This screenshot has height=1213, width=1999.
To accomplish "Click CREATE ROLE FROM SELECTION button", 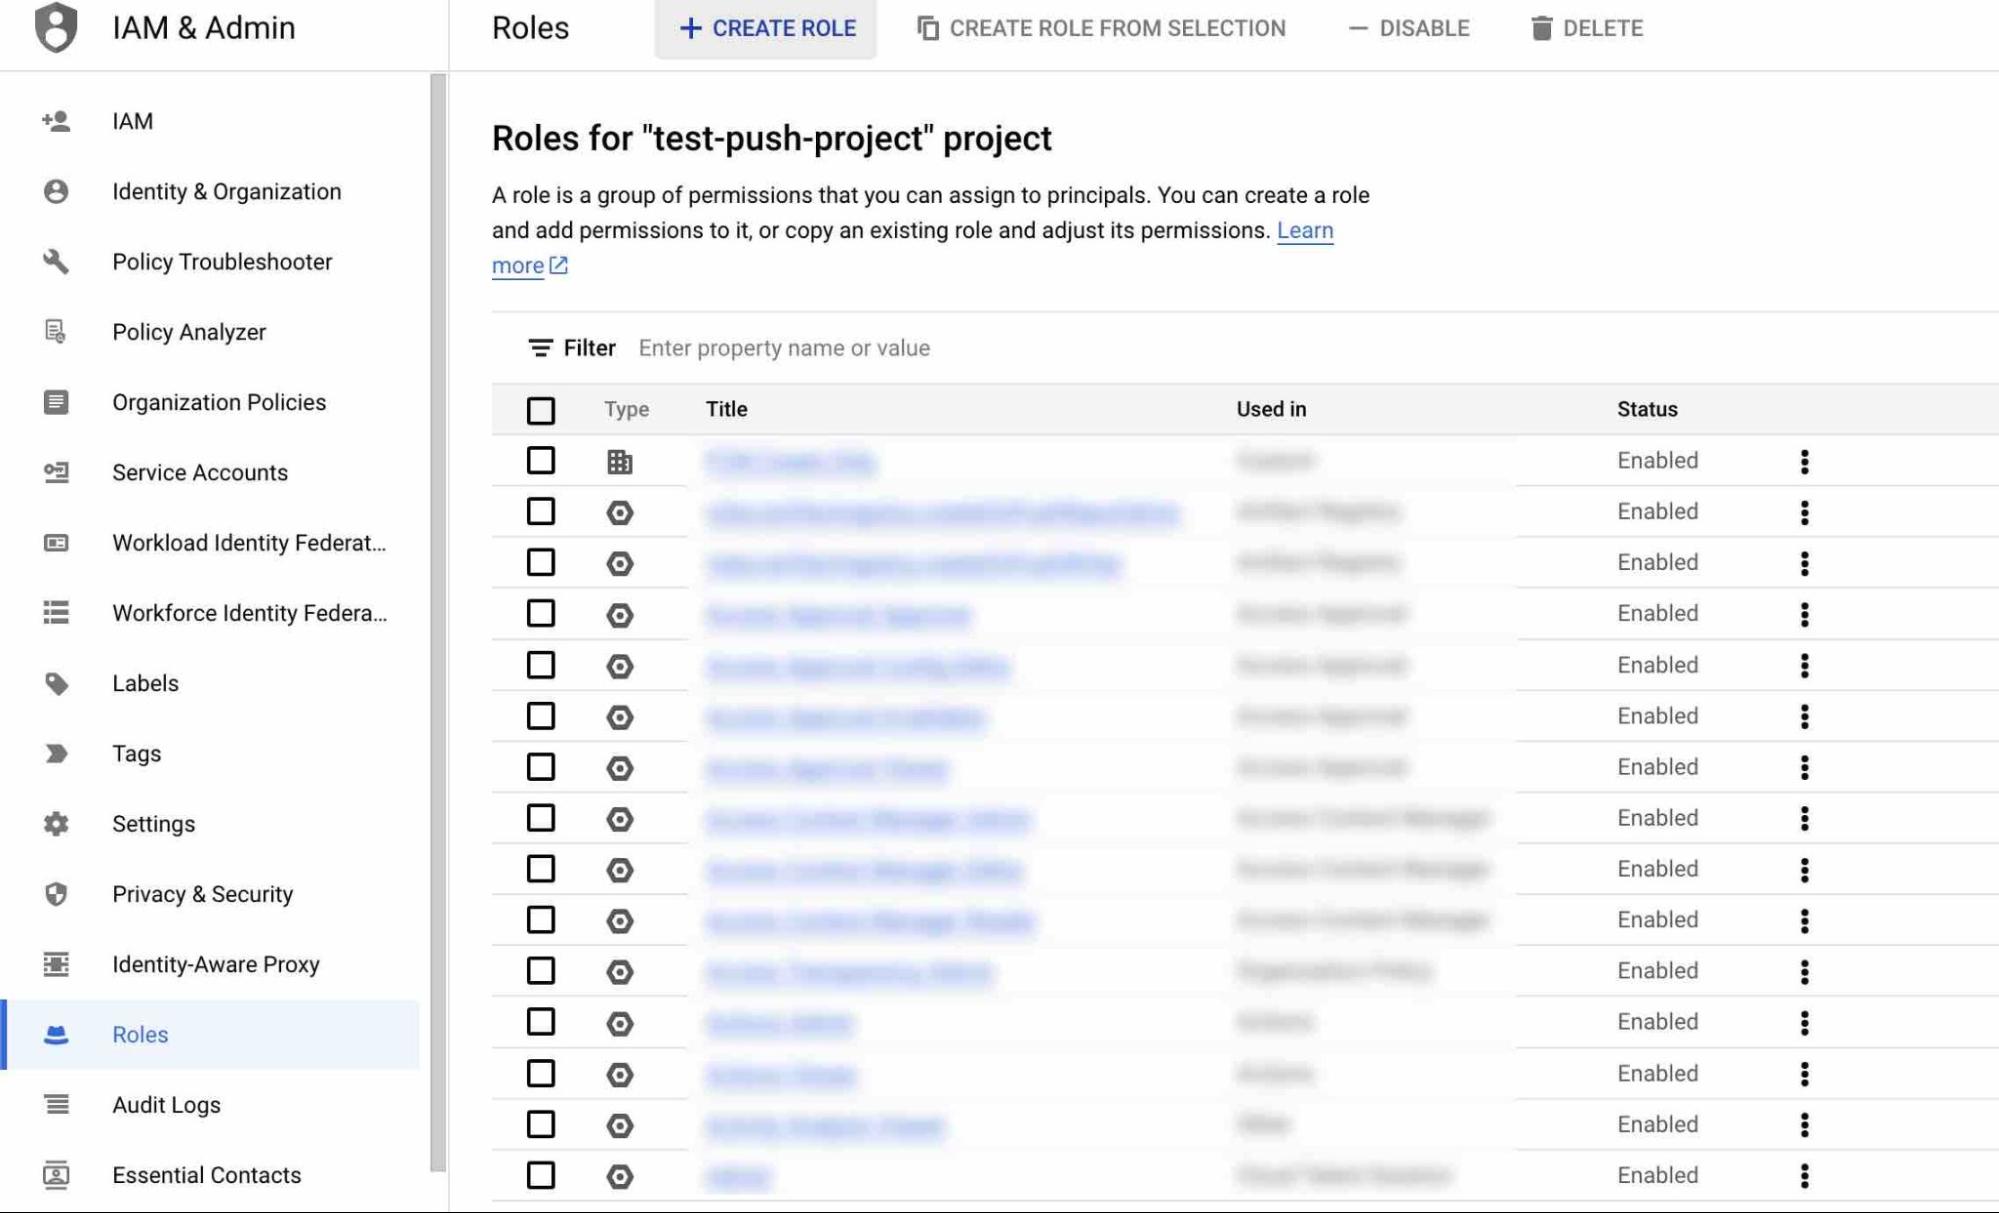I will coord(1099,27).
